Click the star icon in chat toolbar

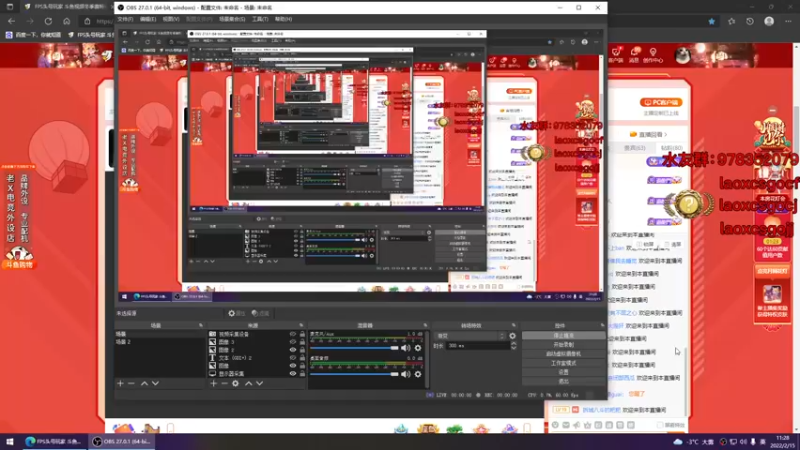587,424
